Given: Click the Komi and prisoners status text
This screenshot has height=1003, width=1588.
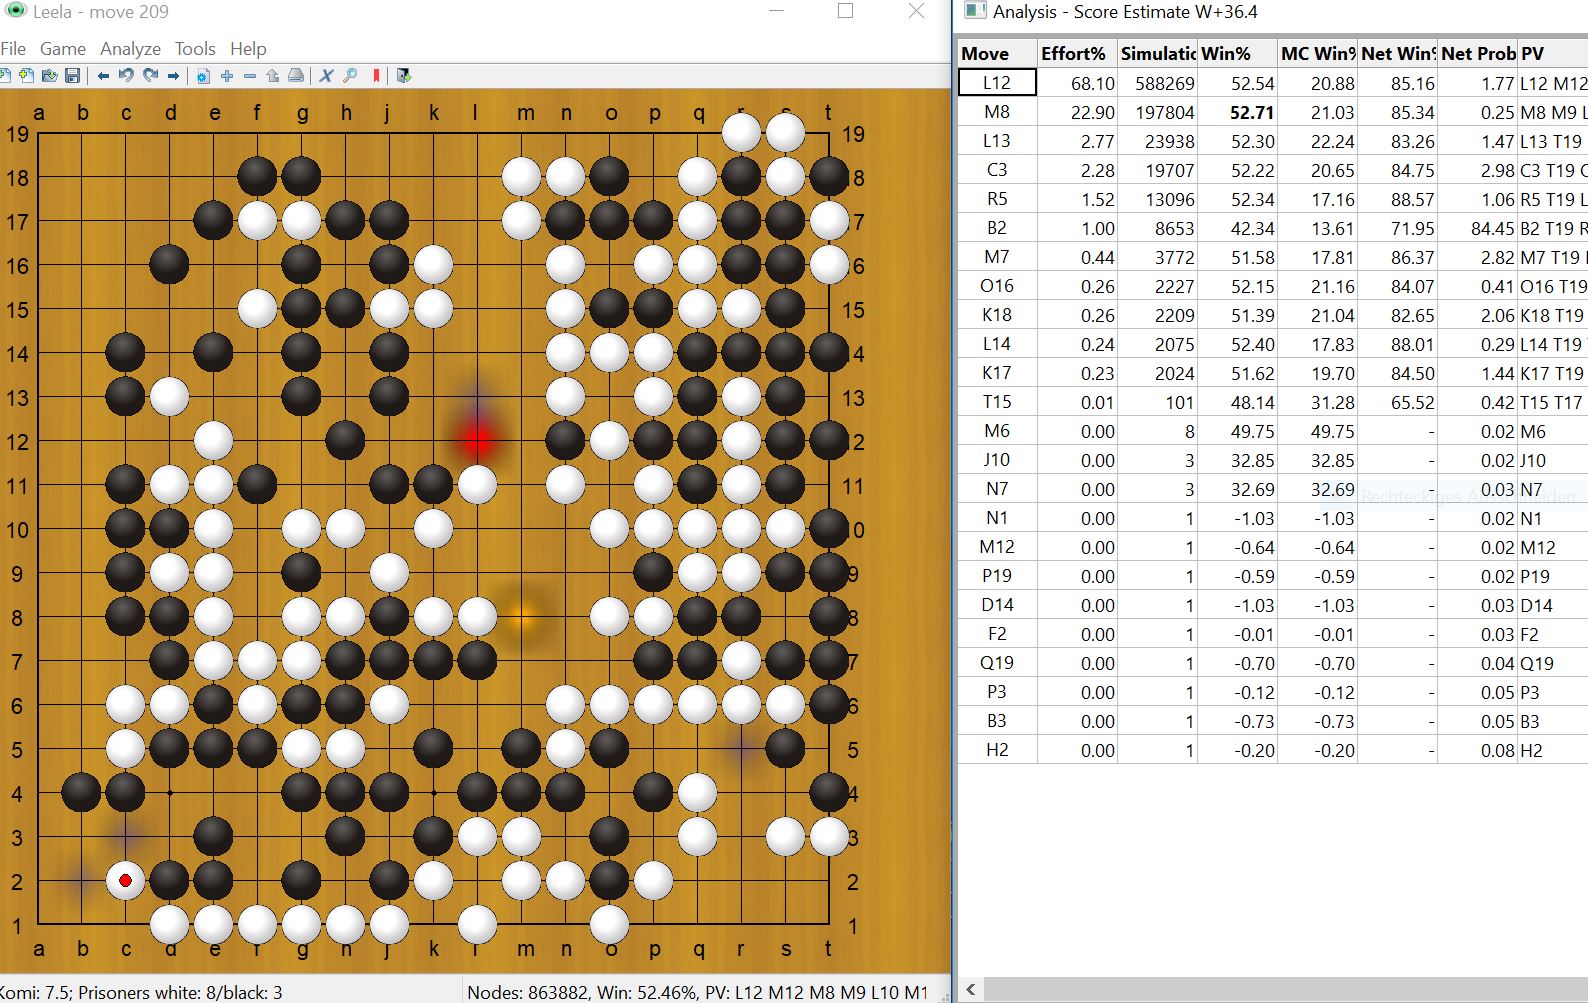Looking at the screenshot, I should click(x=142, y=992).
